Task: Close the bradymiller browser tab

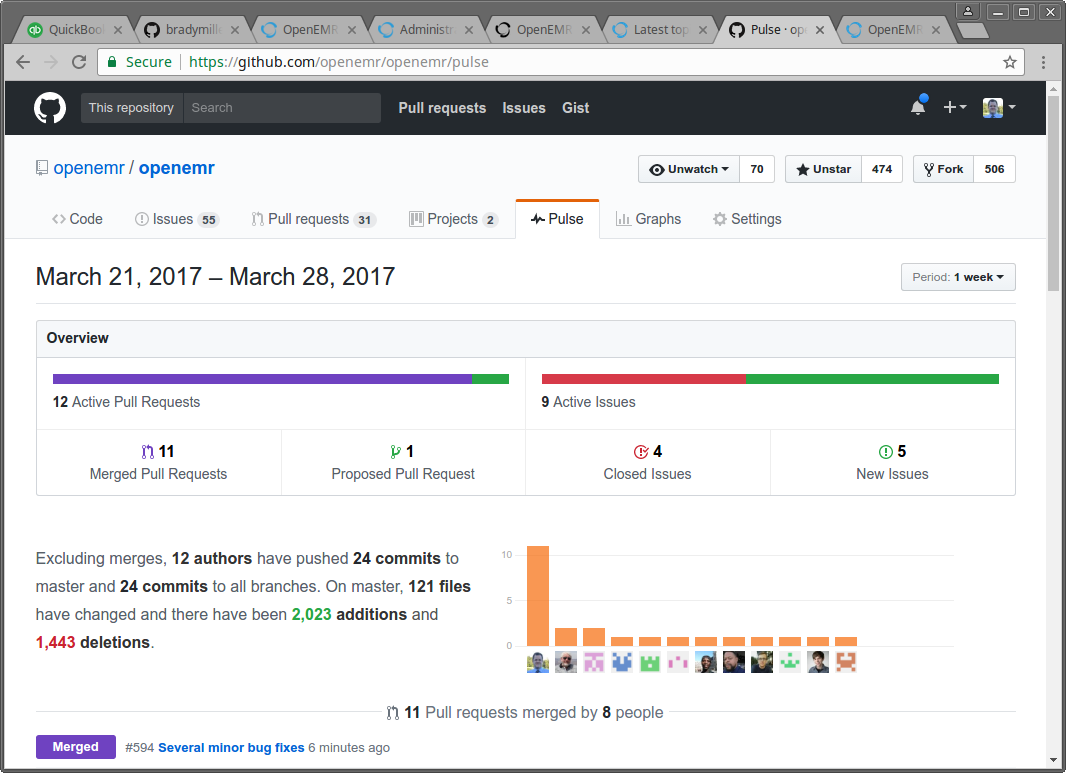Action: pos(235,30)
